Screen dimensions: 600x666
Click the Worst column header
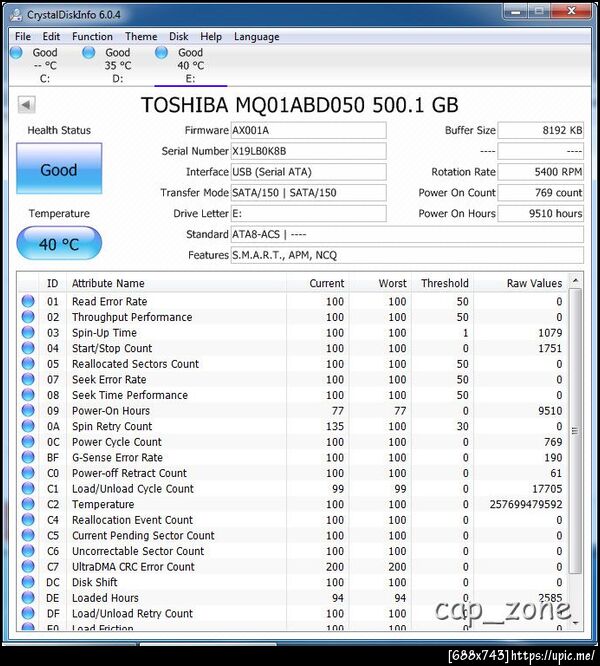point(380,283)
